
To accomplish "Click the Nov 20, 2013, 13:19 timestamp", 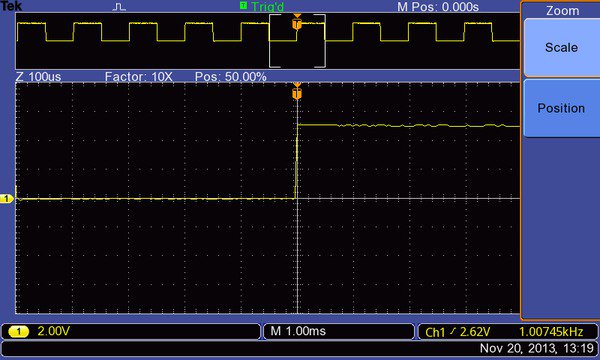I will click(x=536, y=348).
